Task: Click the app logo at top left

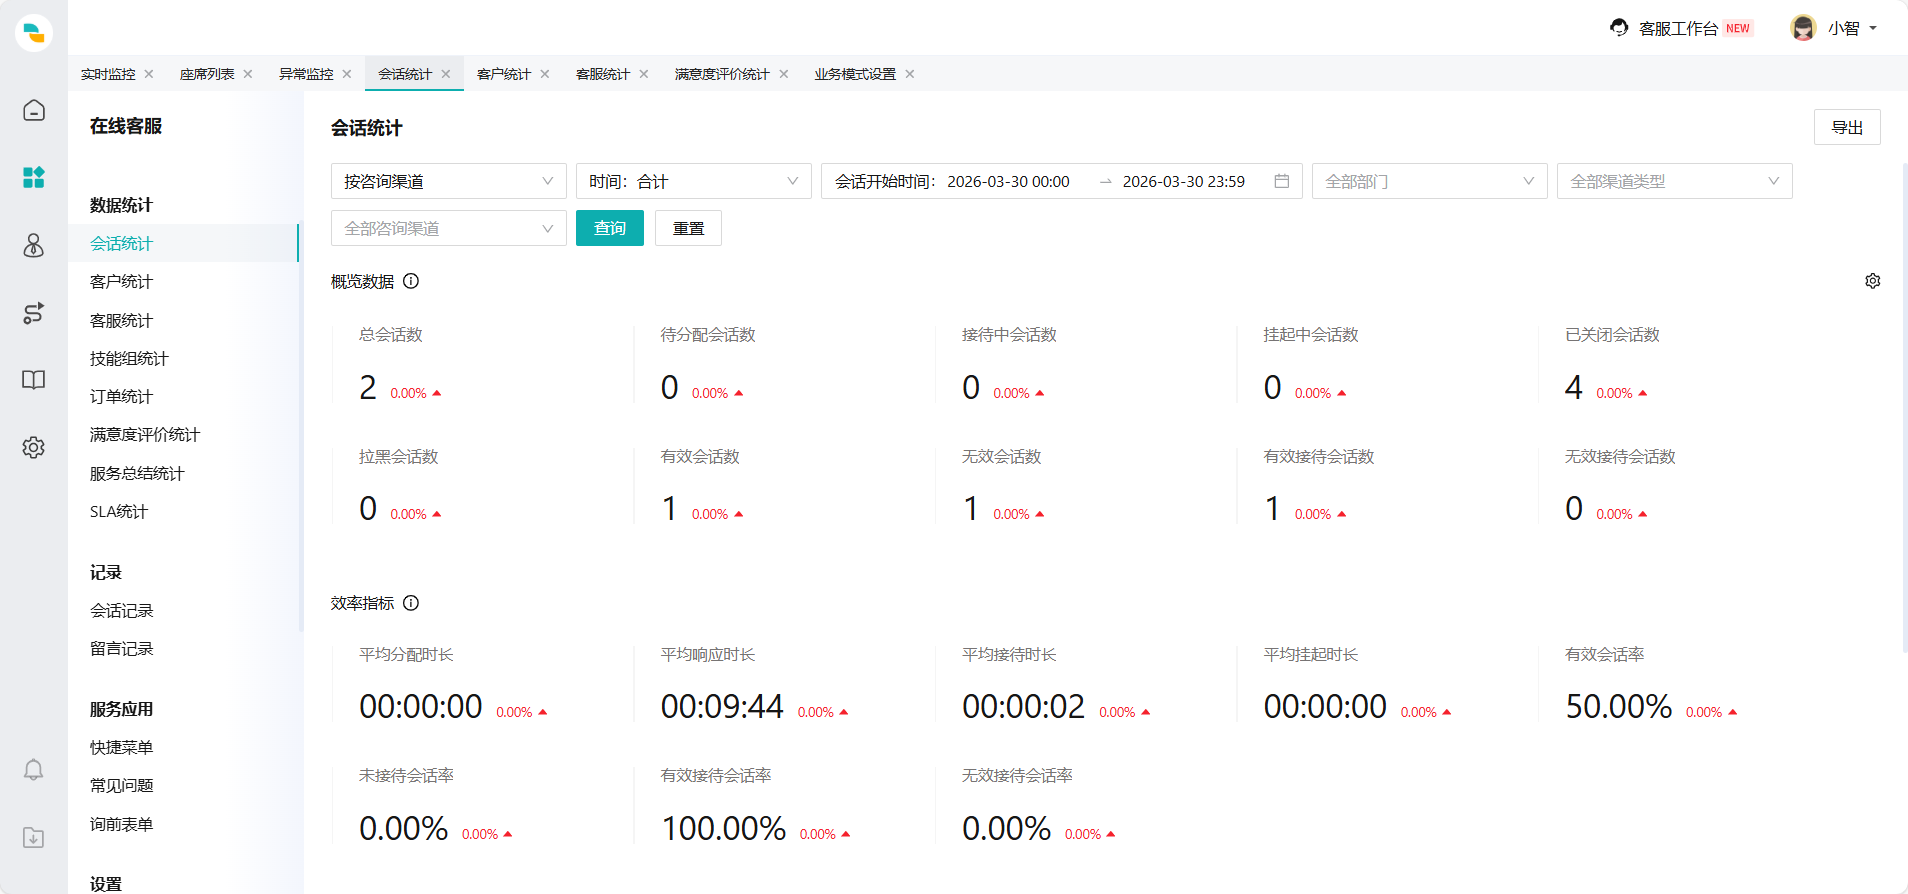Action: point(34,32)
